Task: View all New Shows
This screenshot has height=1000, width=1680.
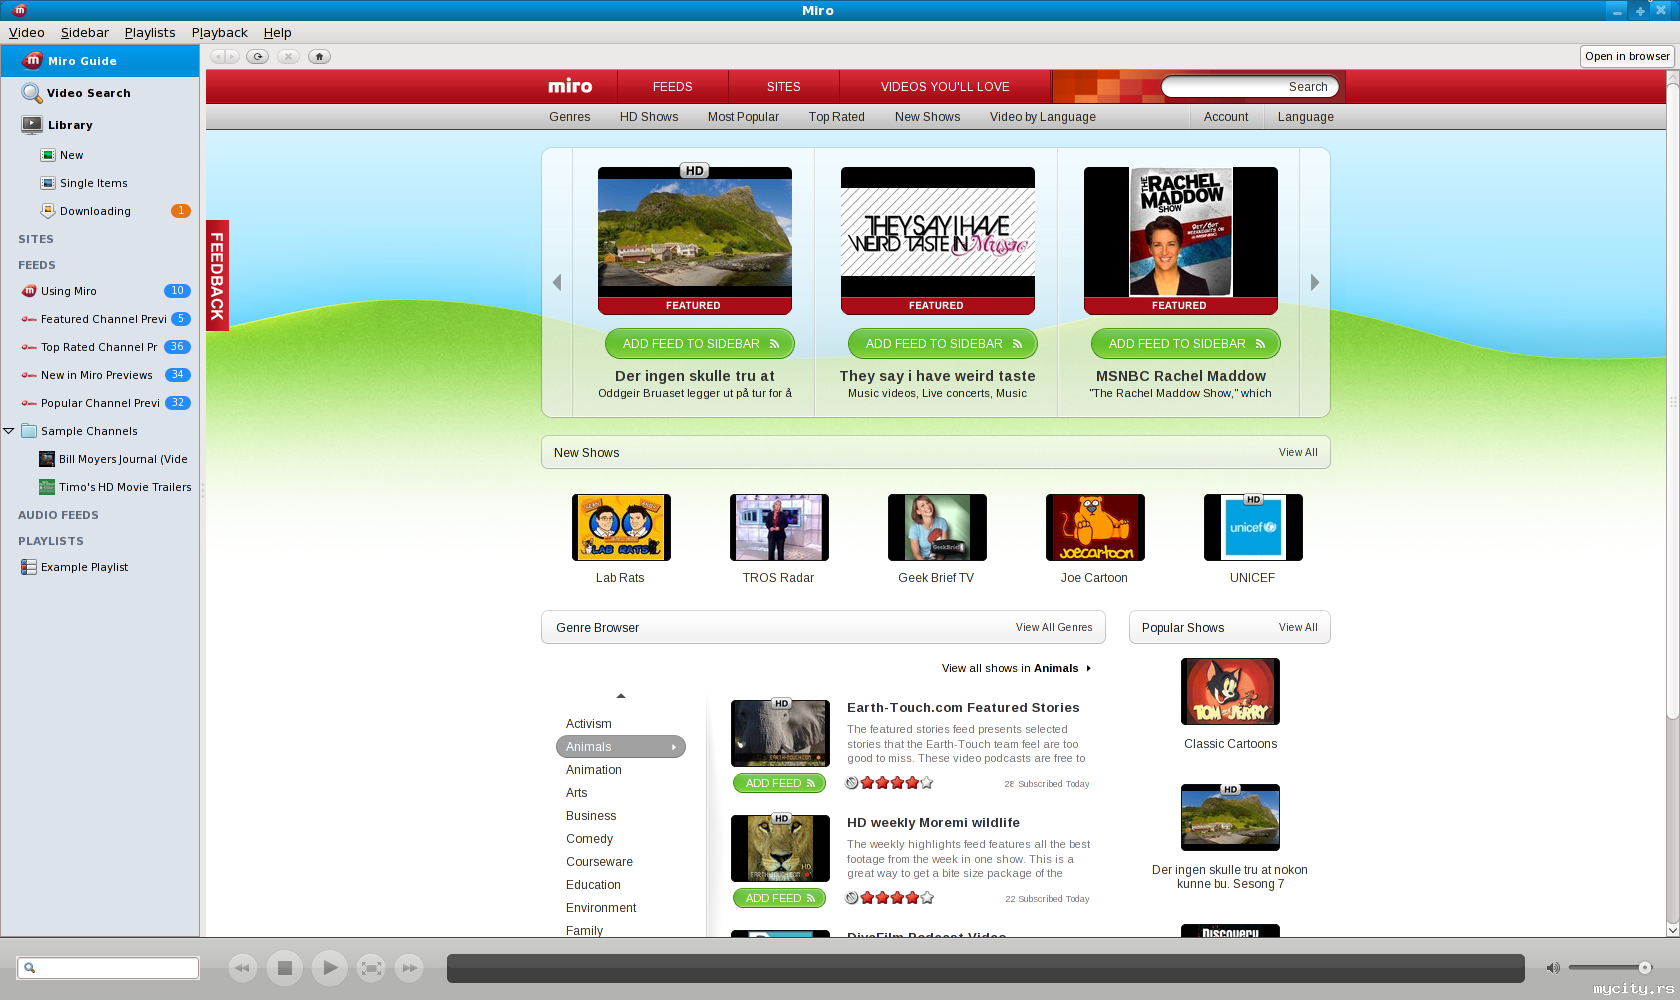Action: pyautogui.click(x=1298, y=452)
